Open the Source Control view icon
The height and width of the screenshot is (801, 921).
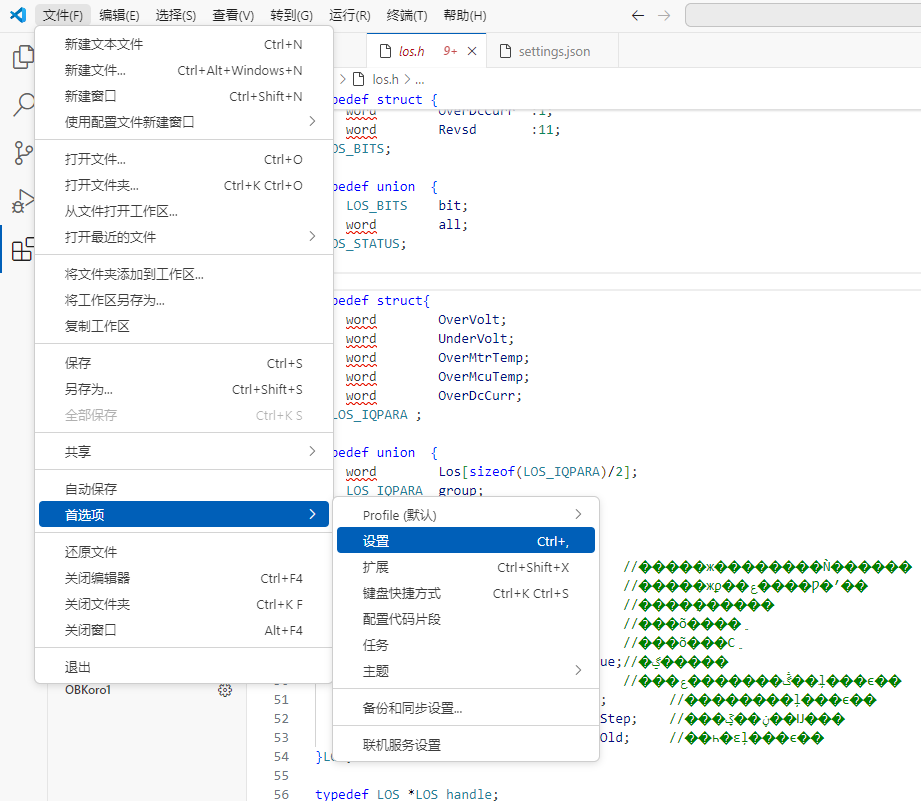[x=23, y=153]
